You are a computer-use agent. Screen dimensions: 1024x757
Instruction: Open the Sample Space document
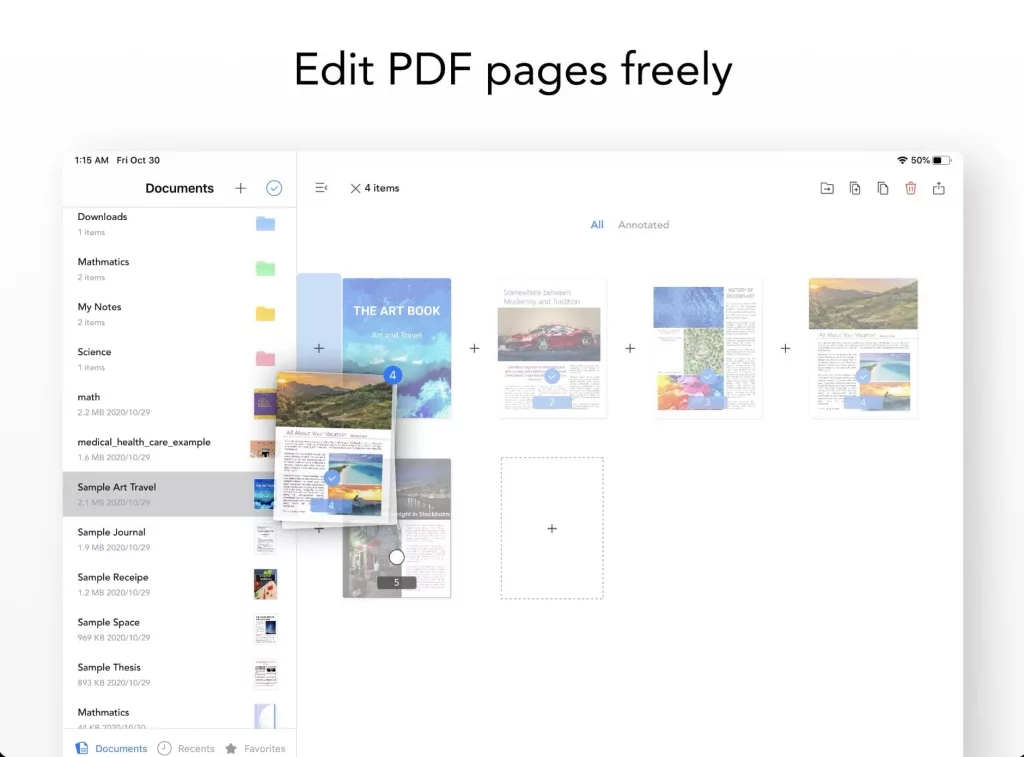tap(180, 630)
